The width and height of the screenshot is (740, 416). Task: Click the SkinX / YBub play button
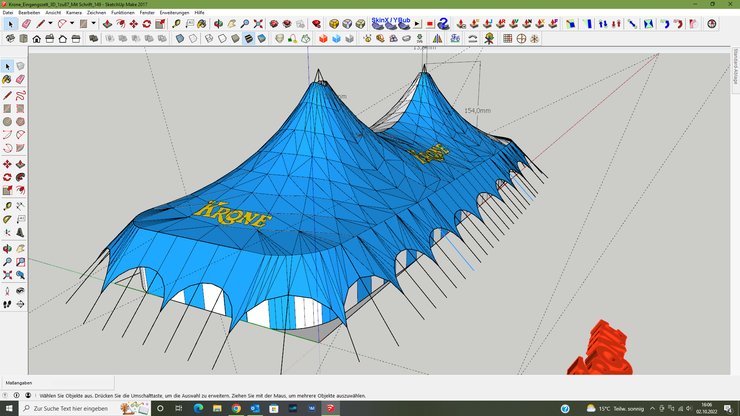(417, 24)
